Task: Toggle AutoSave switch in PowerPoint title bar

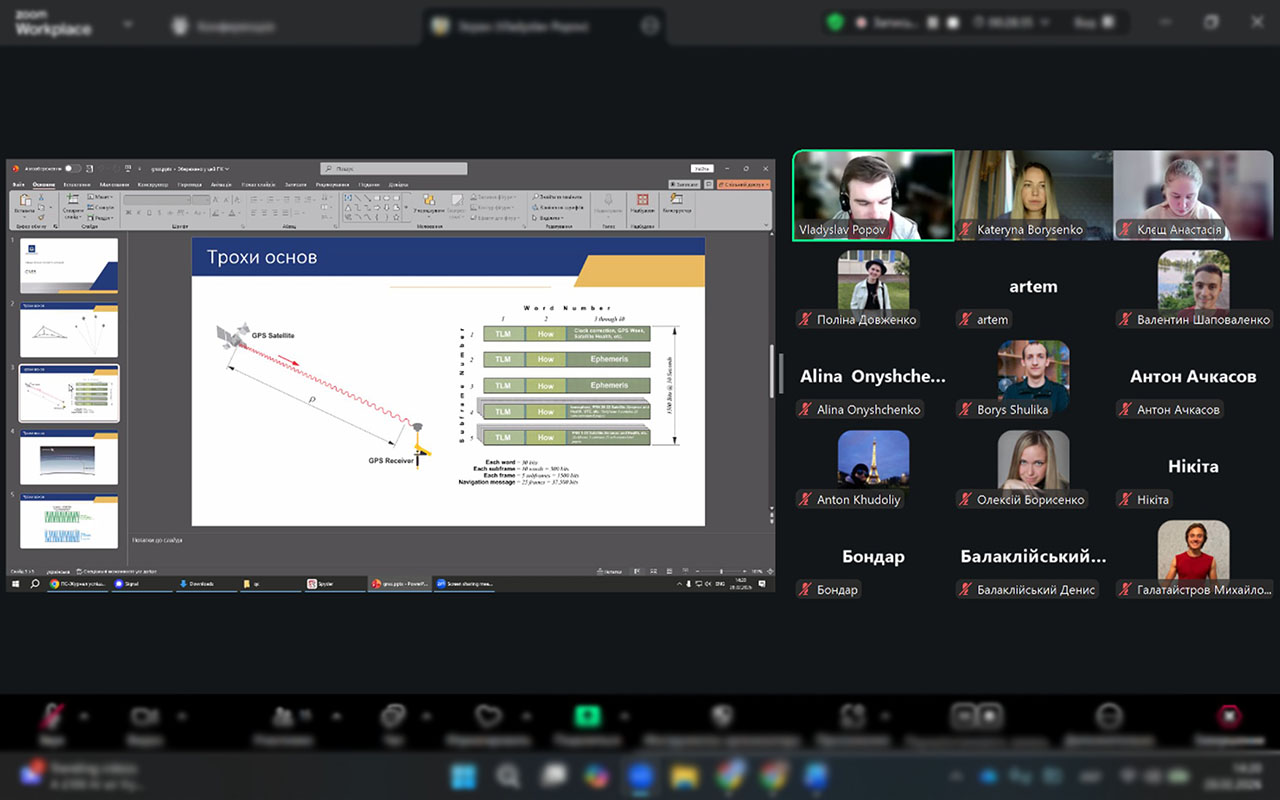Action: click(72, 169)
